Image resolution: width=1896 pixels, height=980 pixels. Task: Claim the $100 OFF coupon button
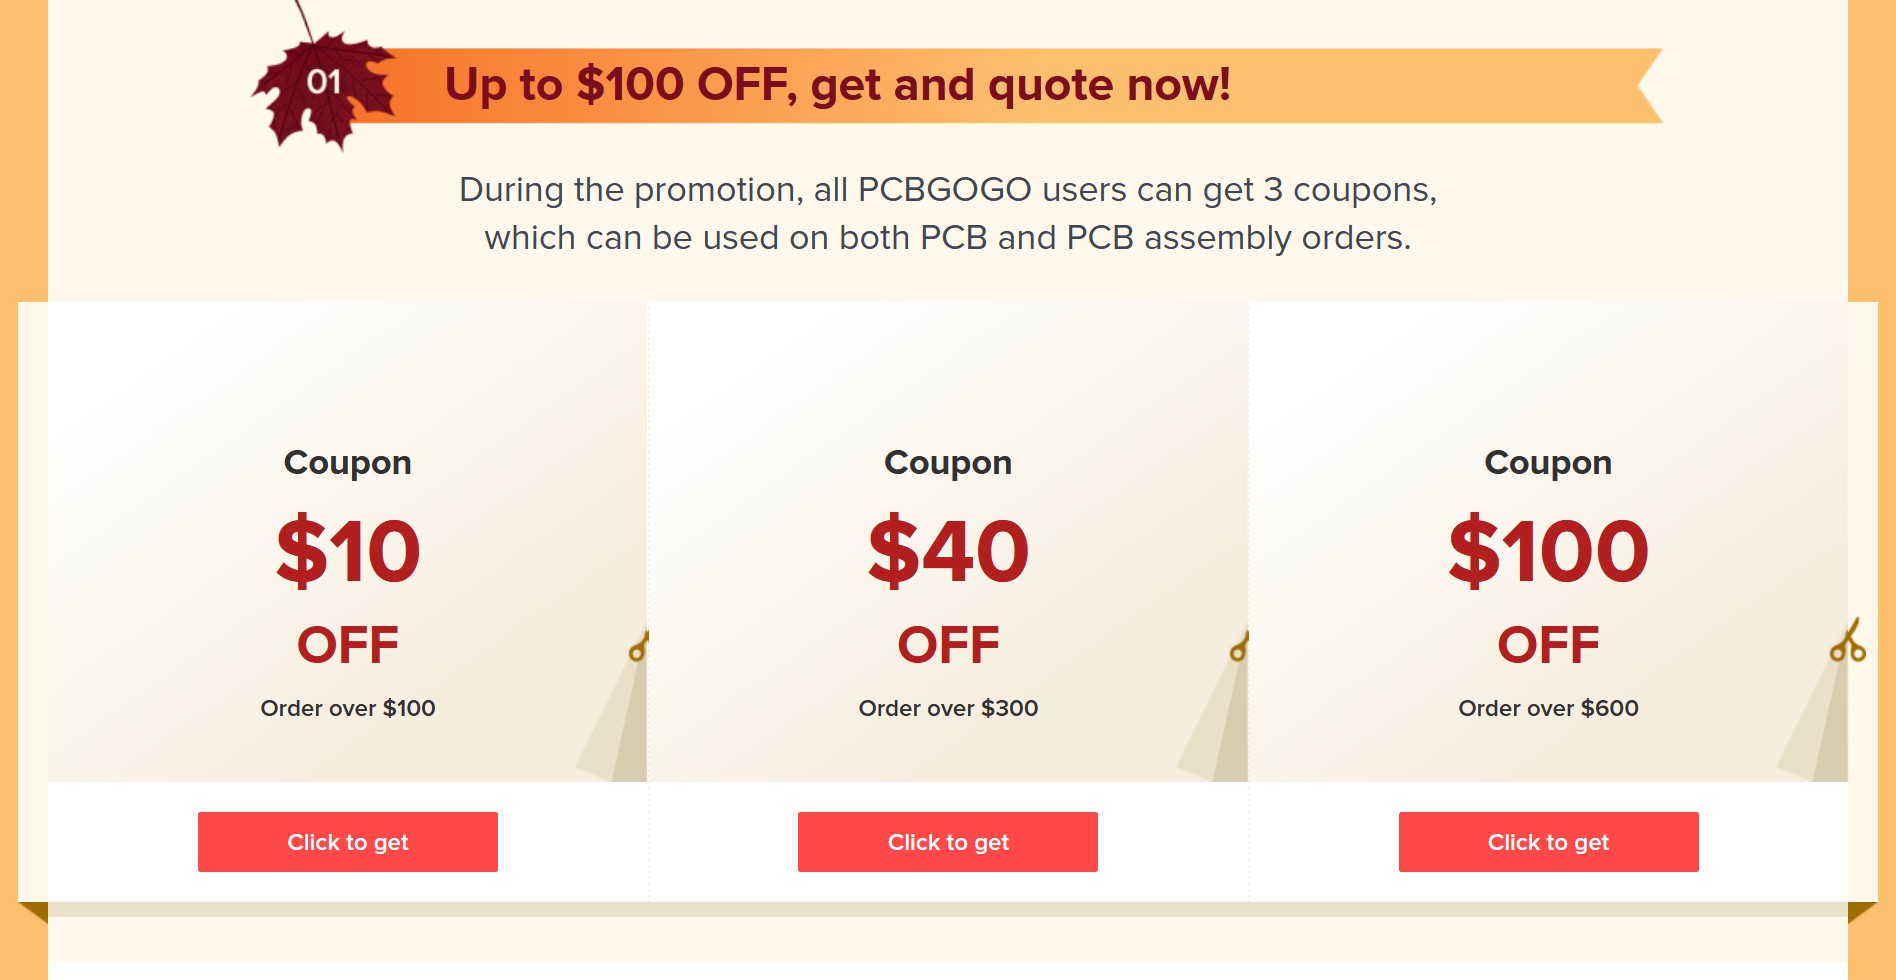point(1548,842)
